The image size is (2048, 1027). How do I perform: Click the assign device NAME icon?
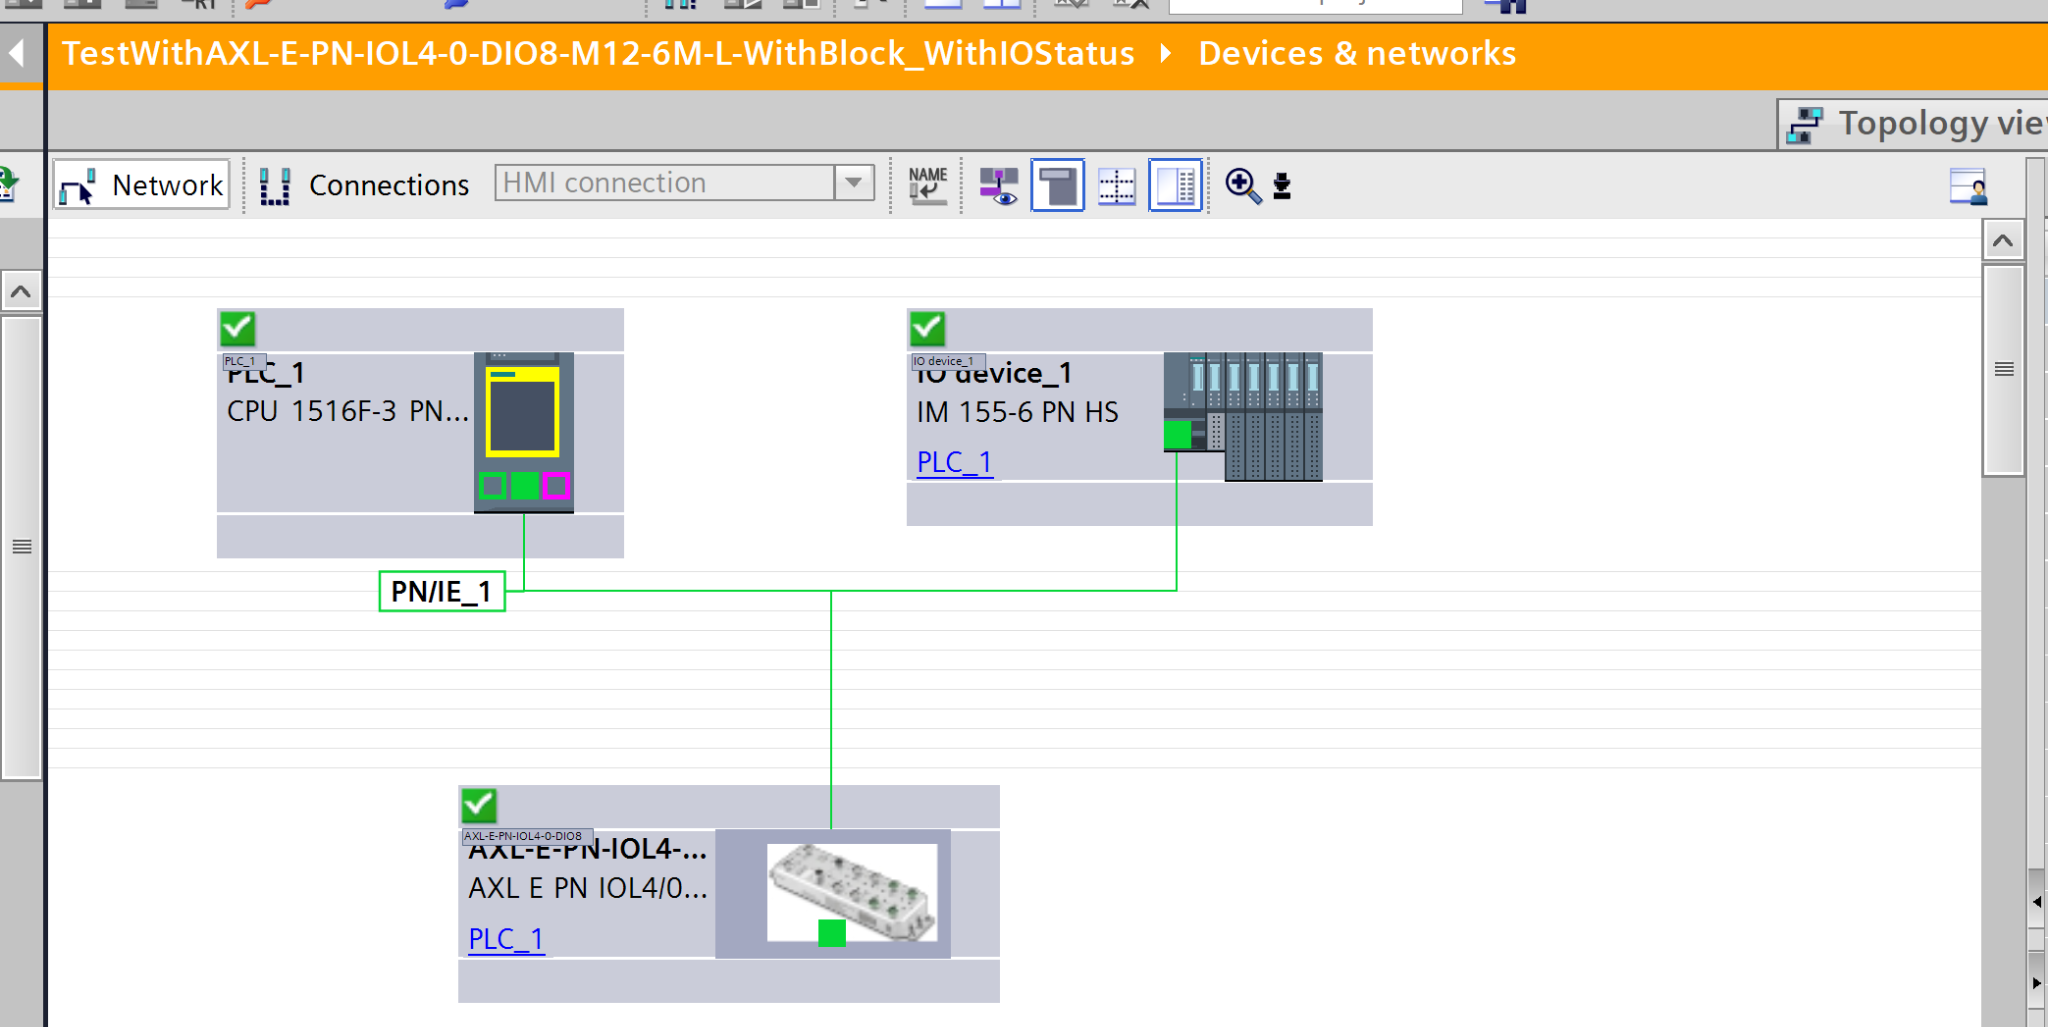928,186
